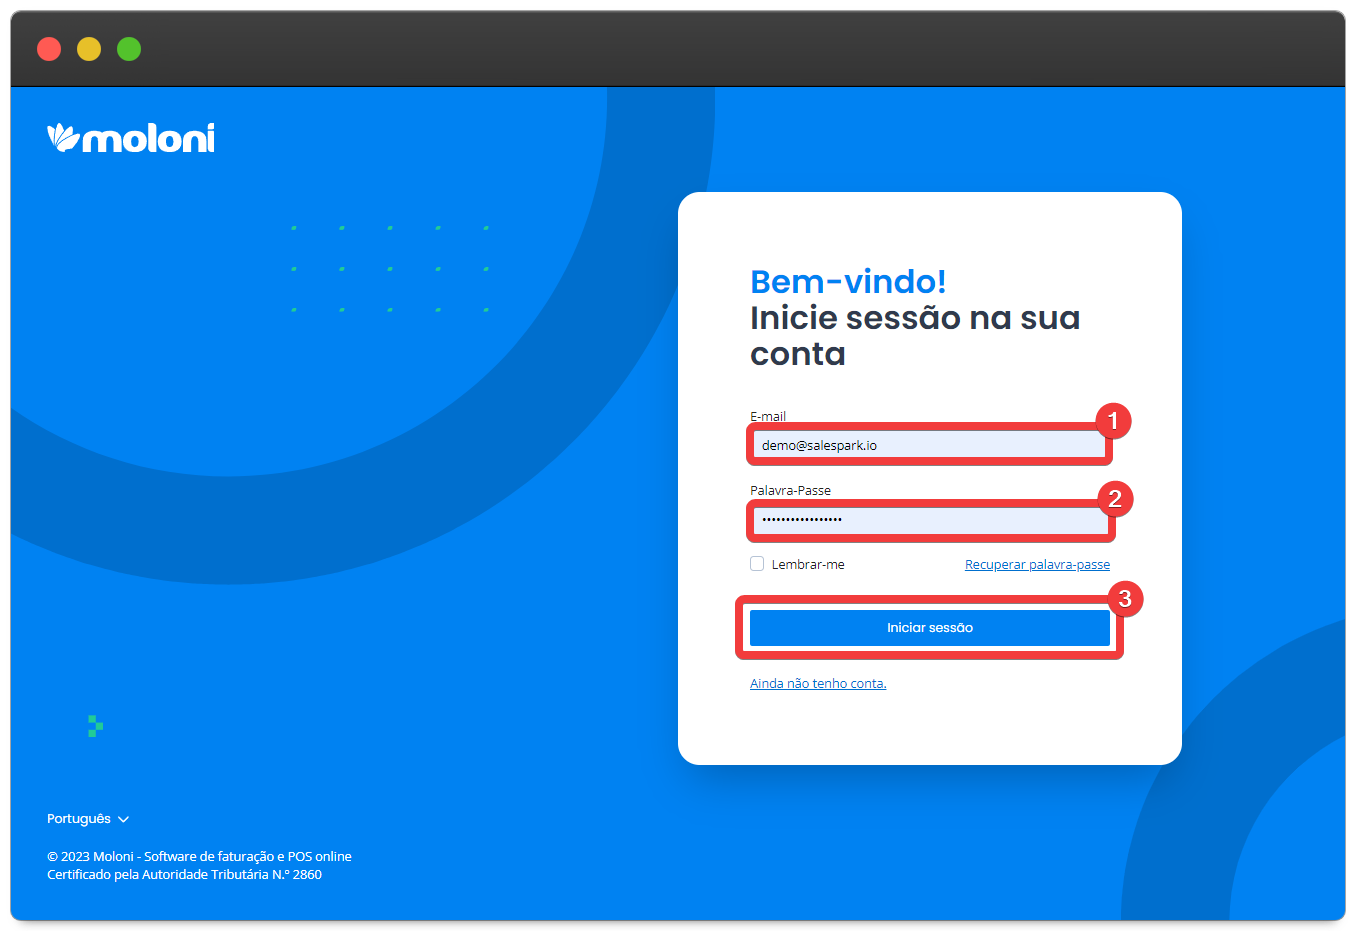Close the window with the red button
Screen dimensions: 1356x931
click(x=49, y=49)
